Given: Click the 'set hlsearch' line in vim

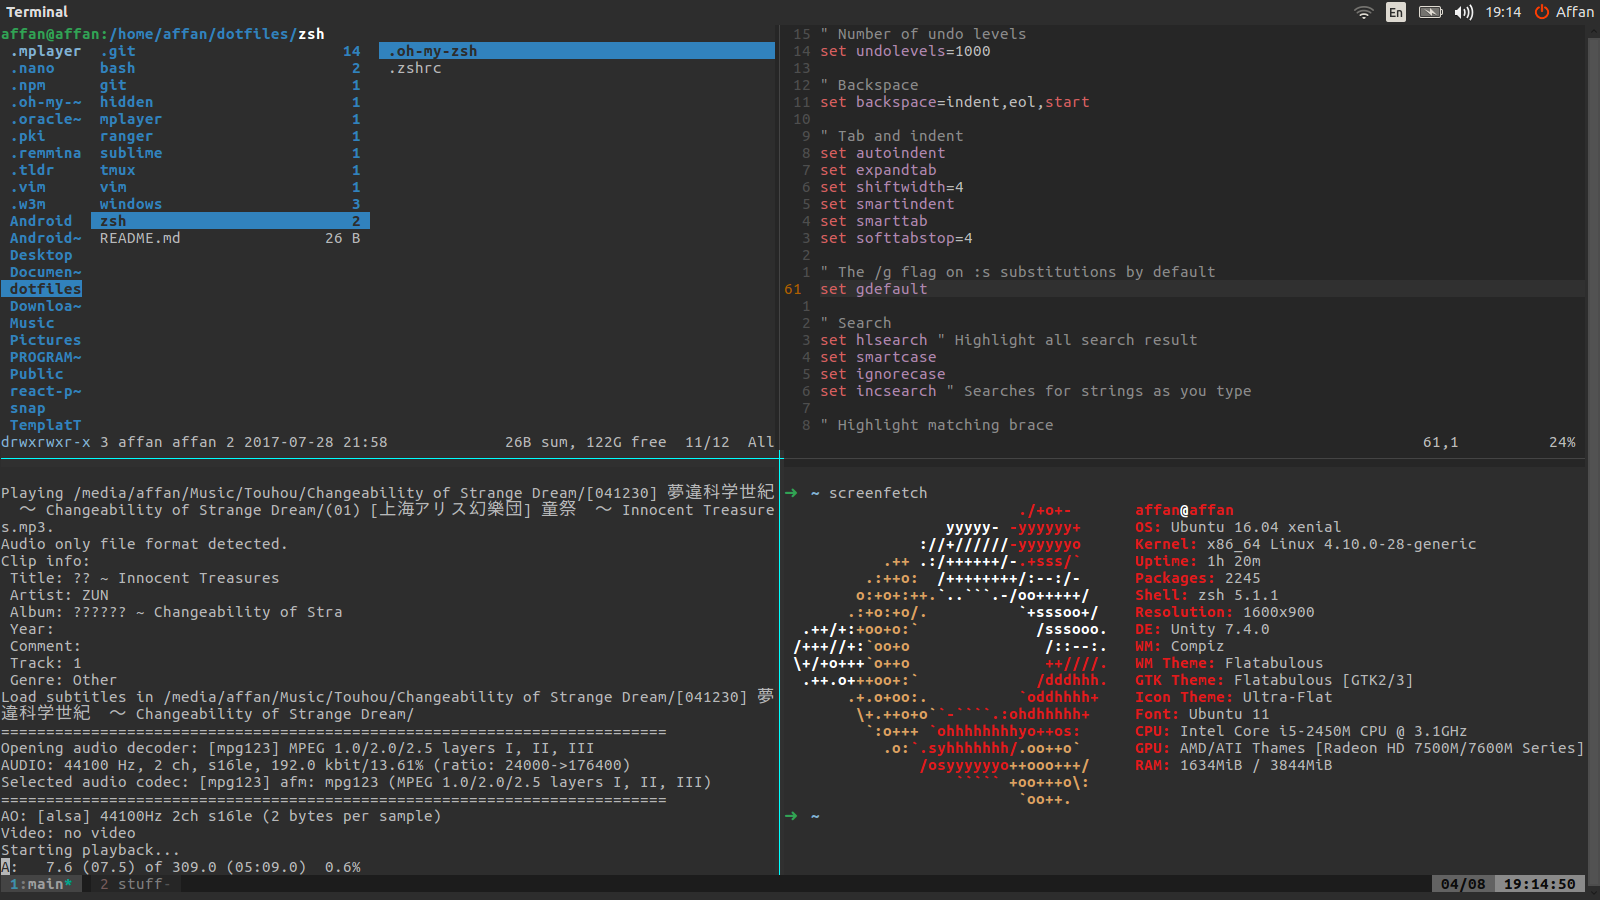Looking at the screenshot, I should click(x=1009, y=340).
